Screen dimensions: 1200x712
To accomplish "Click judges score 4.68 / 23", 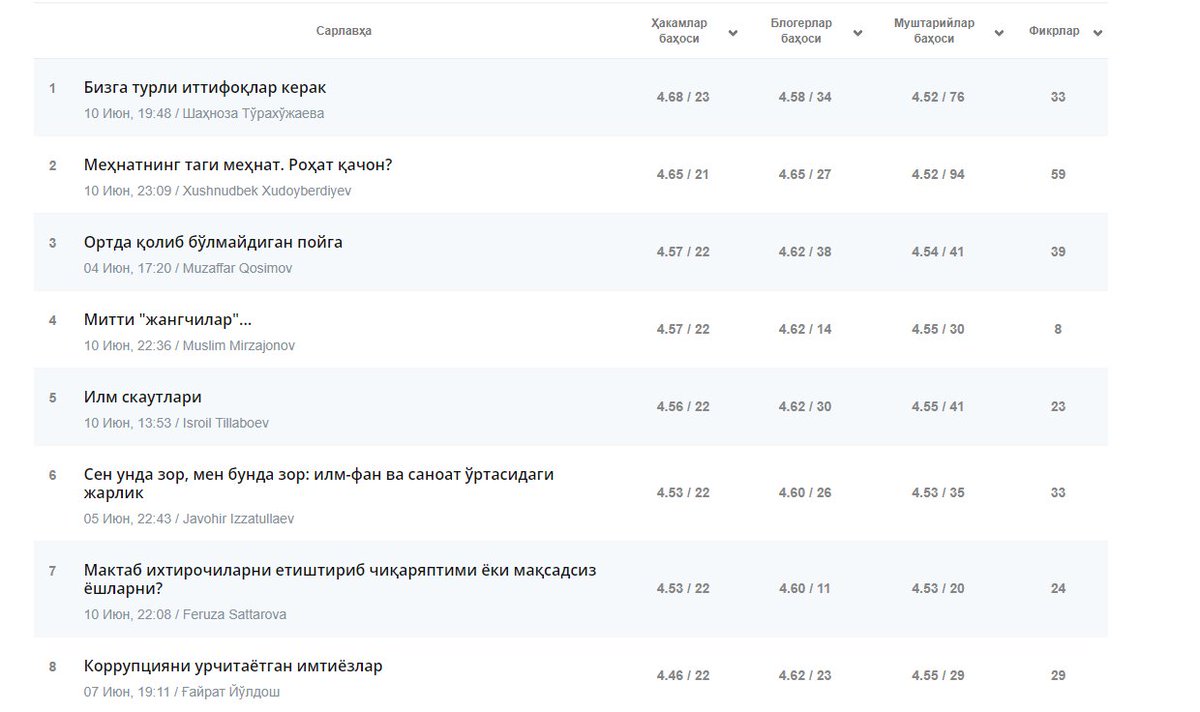I will pos(683,97).
